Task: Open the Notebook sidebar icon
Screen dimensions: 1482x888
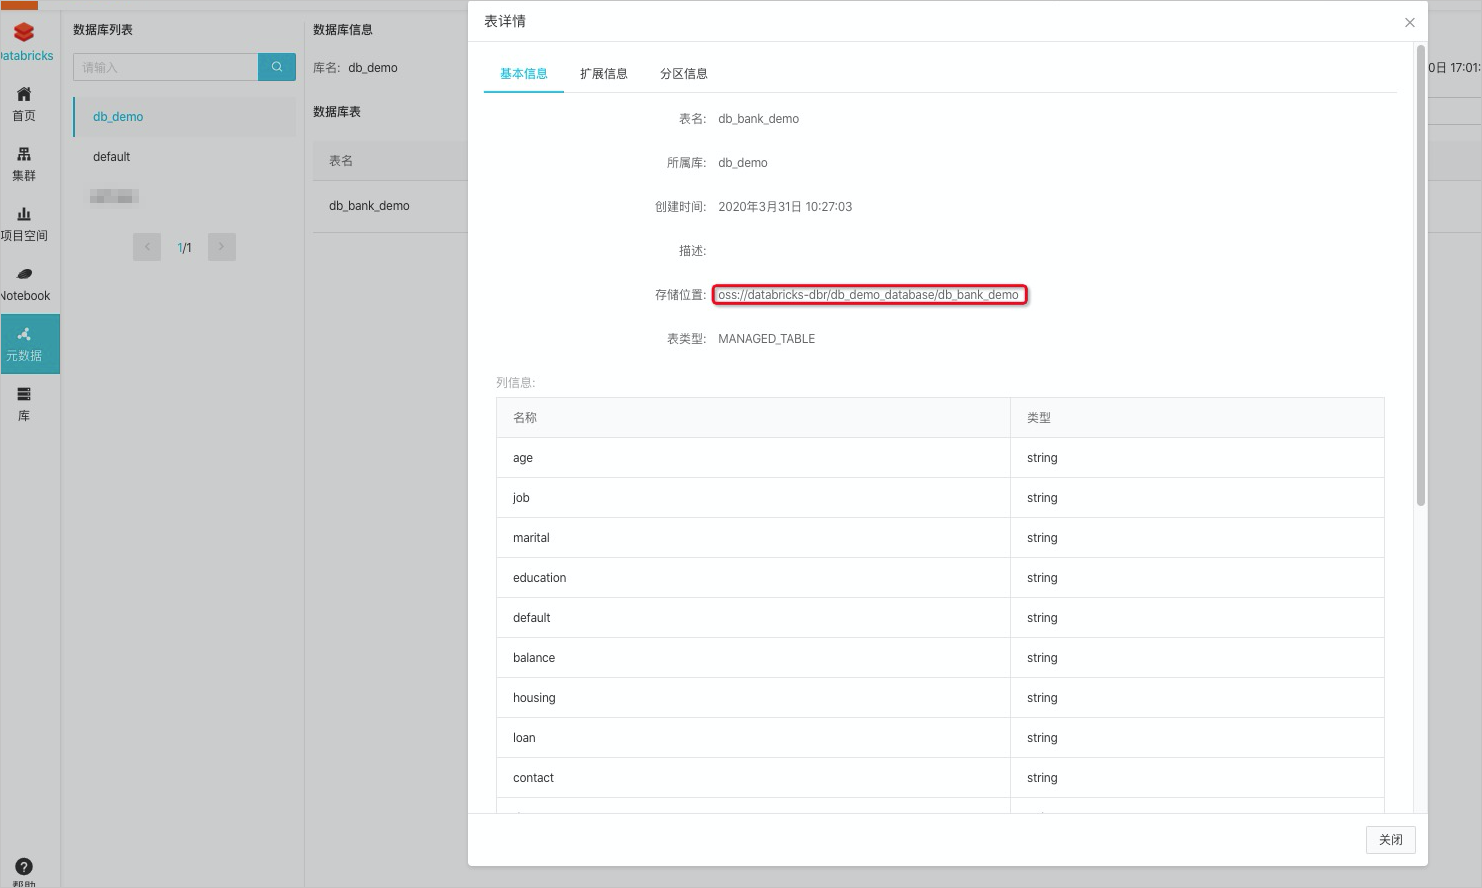Action: click(24, 274)
